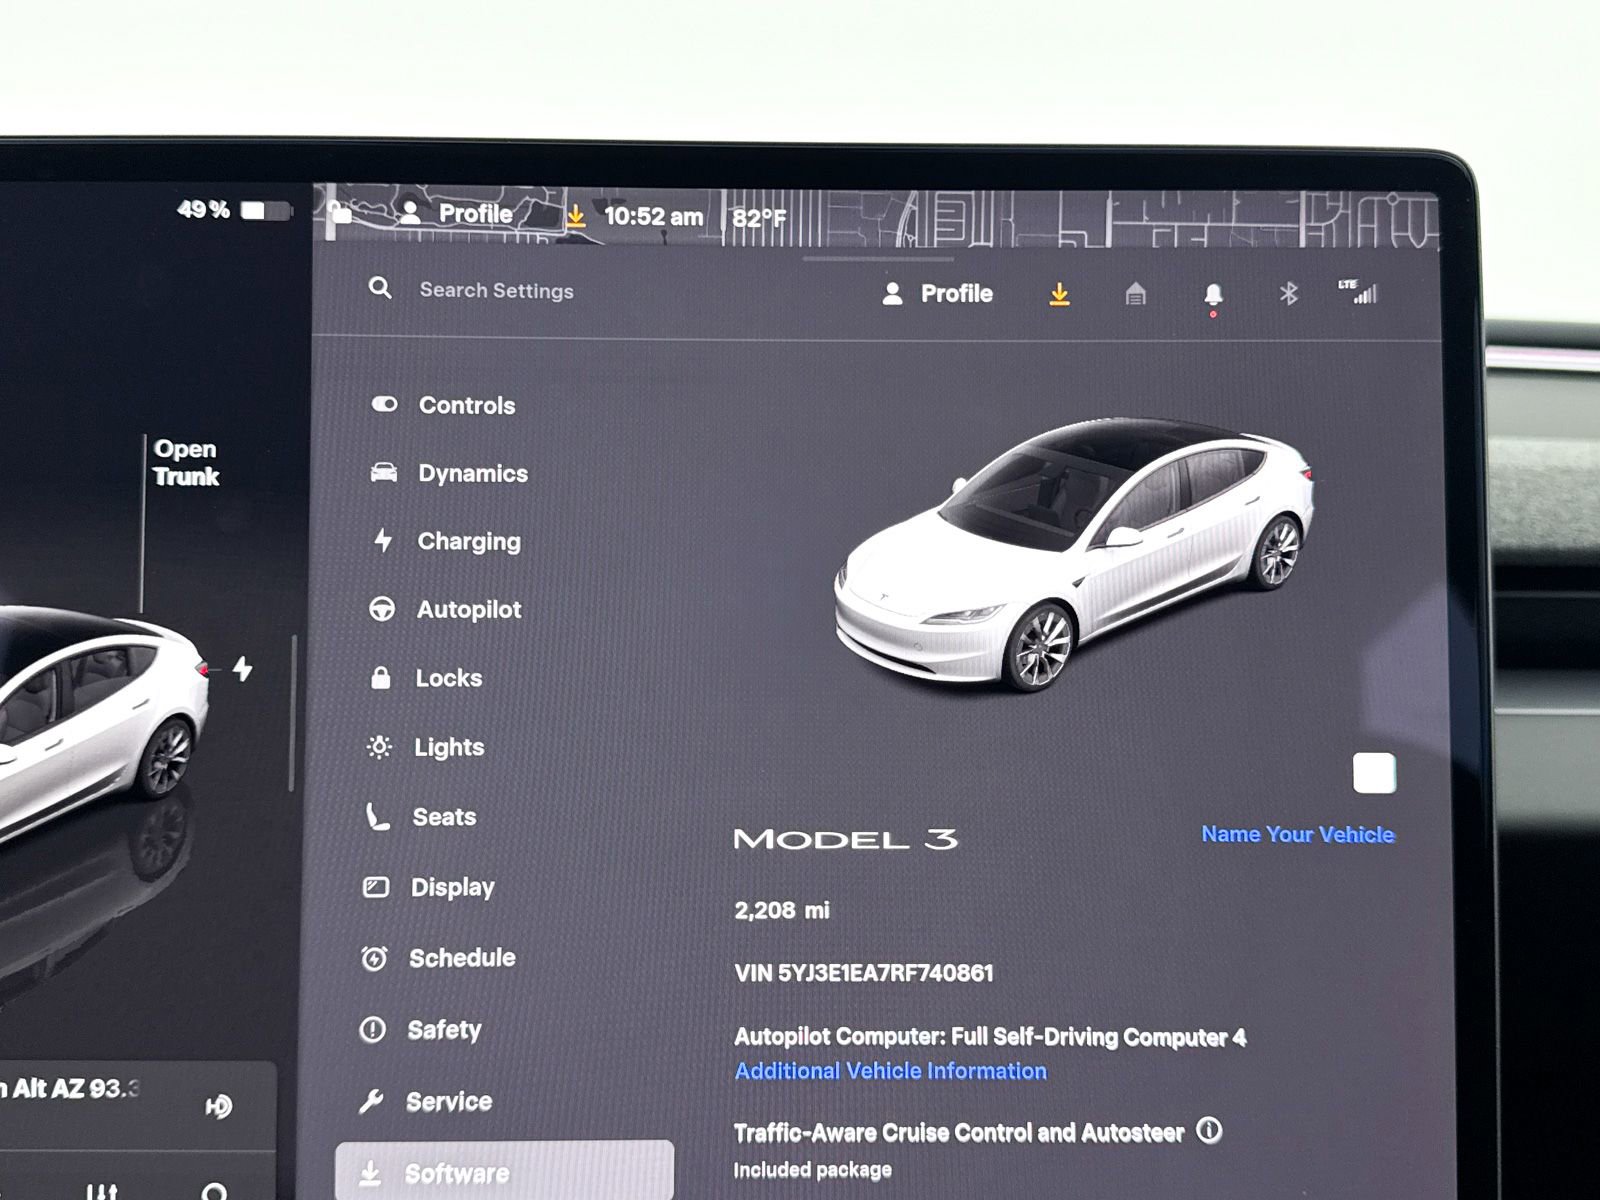Open the Service settings menu

(x=425, y=1101)
